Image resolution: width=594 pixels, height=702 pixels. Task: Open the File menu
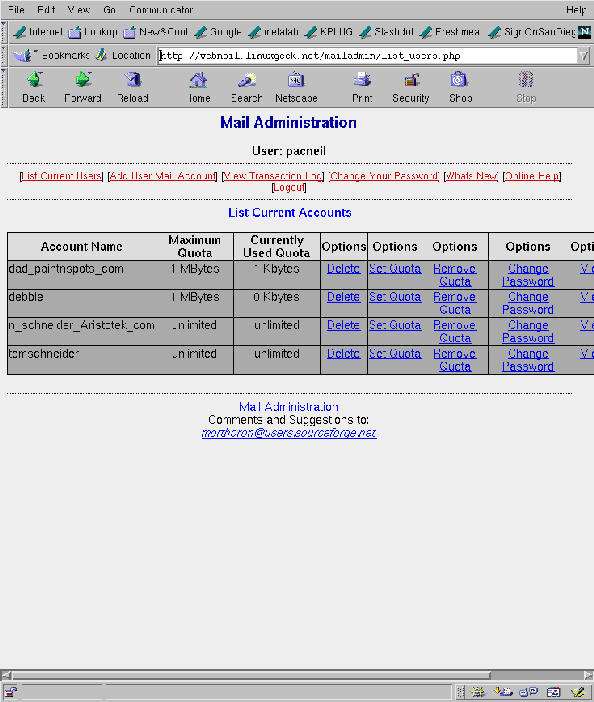[x=17, y=9]
